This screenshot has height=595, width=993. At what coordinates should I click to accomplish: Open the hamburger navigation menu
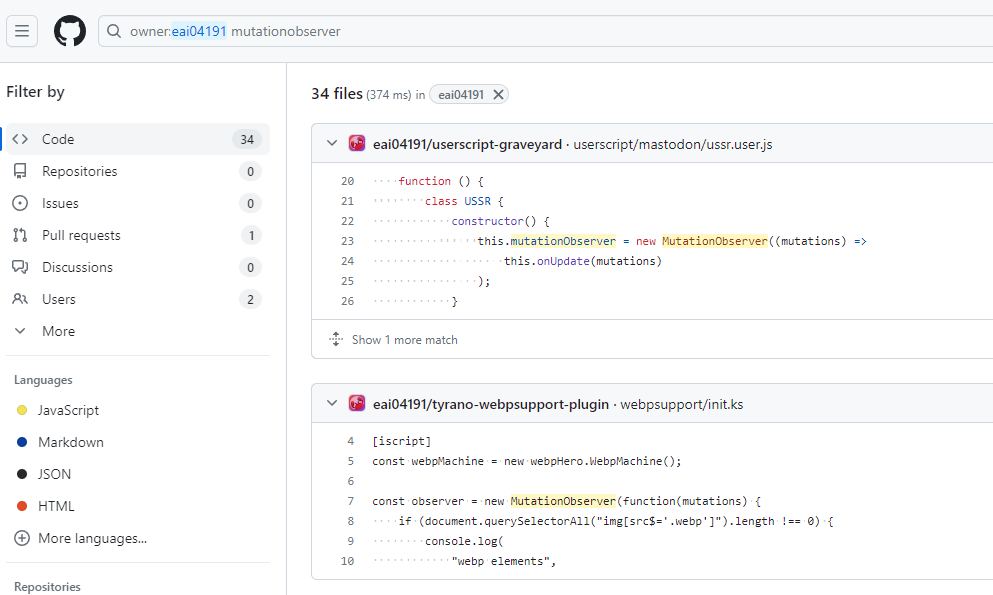point(22,31)
